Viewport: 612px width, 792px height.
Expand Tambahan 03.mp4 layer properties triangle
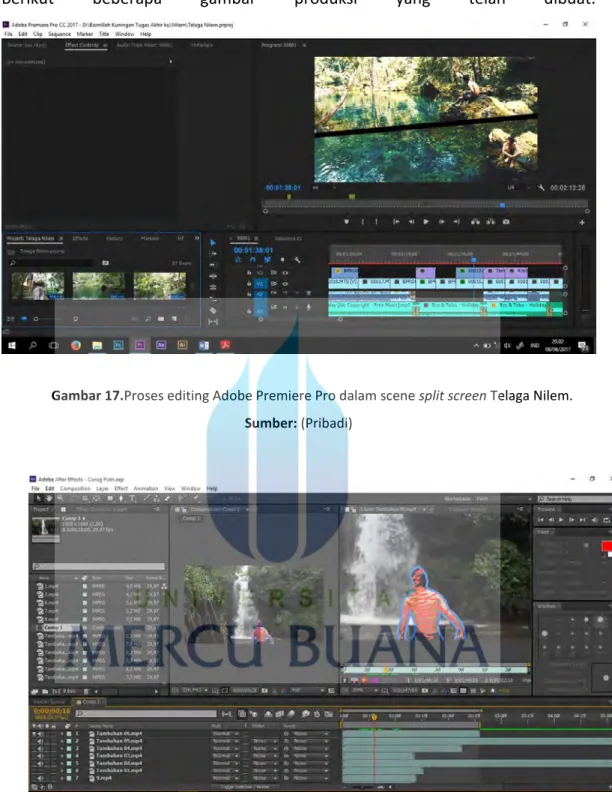coord(62,756)
